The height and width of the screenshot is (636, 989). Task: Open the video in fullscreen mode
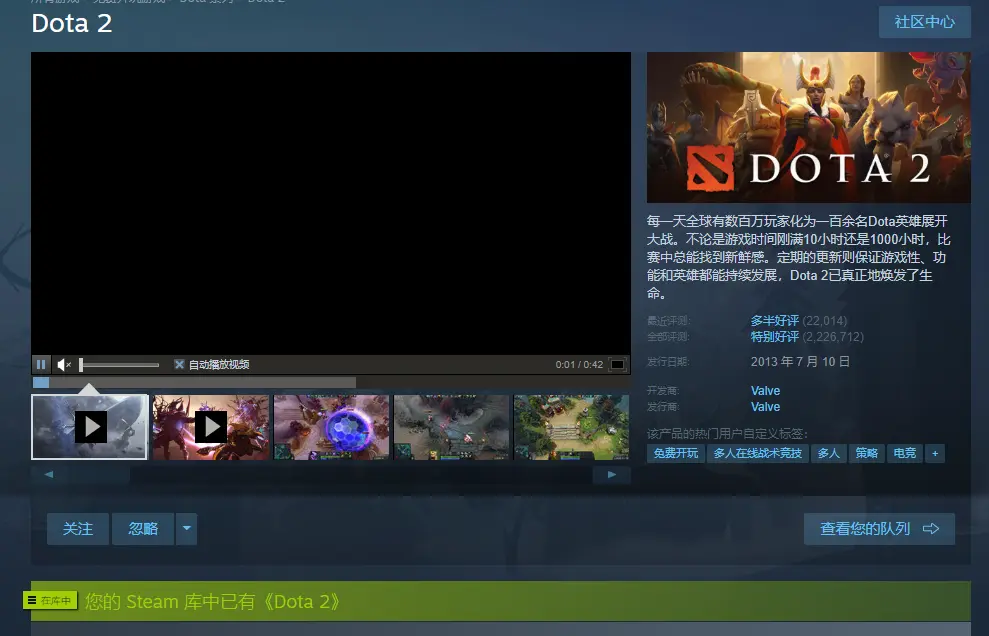tap(617, 365)
